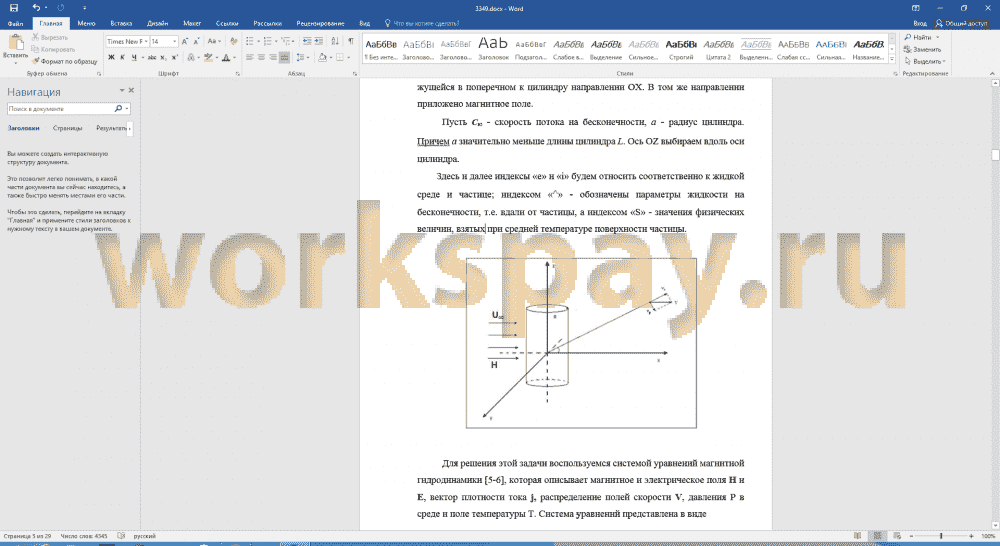Click Replace (Заменить) in Editing group
This screenshot has height=546, width=1000.
(922, 49)
